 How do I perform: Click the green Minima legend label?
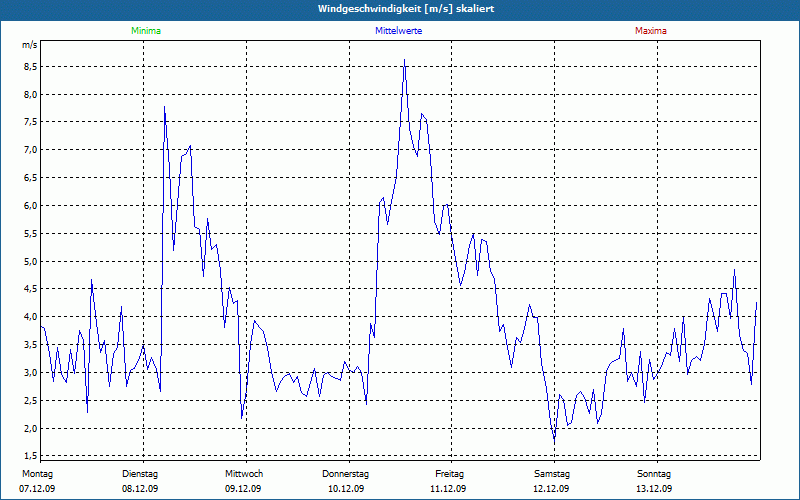click(146, 31)
